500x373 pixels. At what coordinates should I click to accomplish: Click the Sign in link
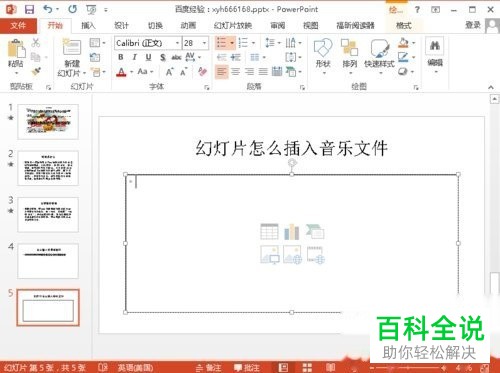(473, 25)
